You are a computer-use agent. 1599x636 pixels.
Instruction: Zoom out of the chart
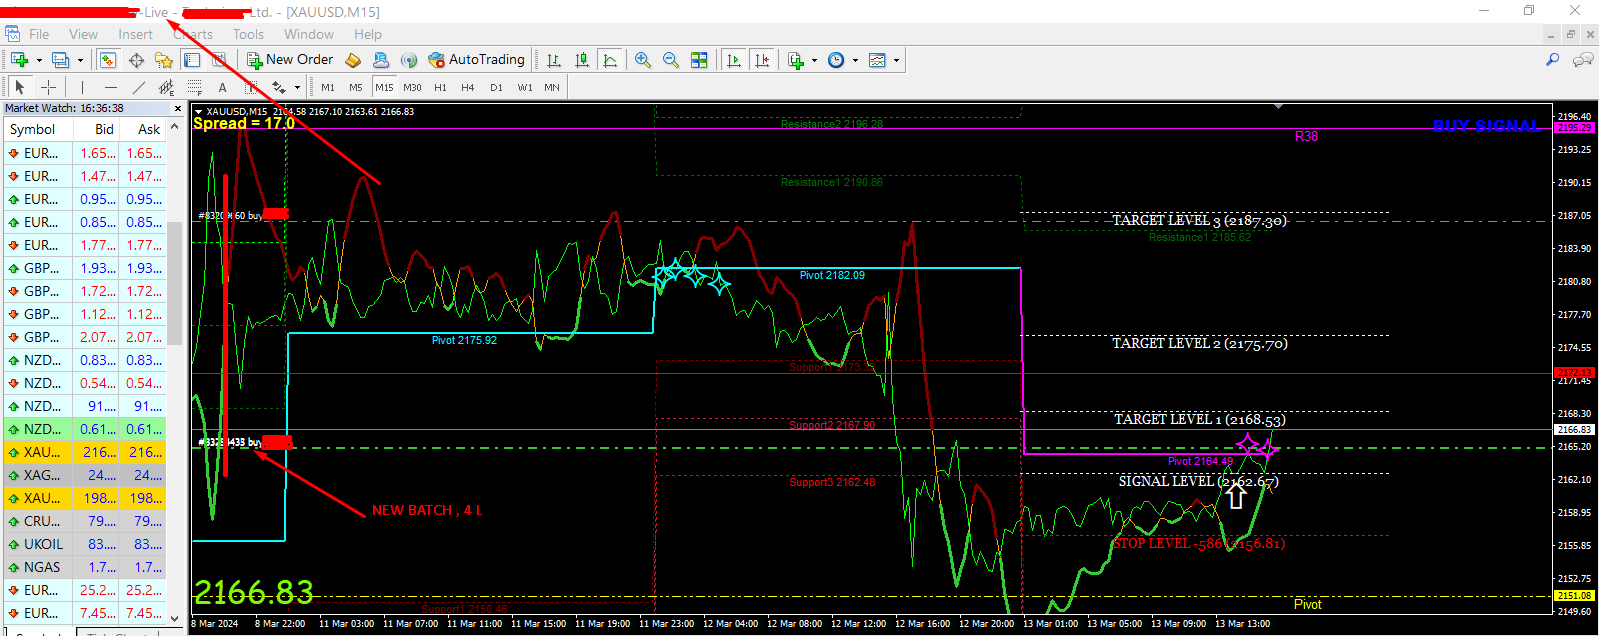tap(670, 60)
